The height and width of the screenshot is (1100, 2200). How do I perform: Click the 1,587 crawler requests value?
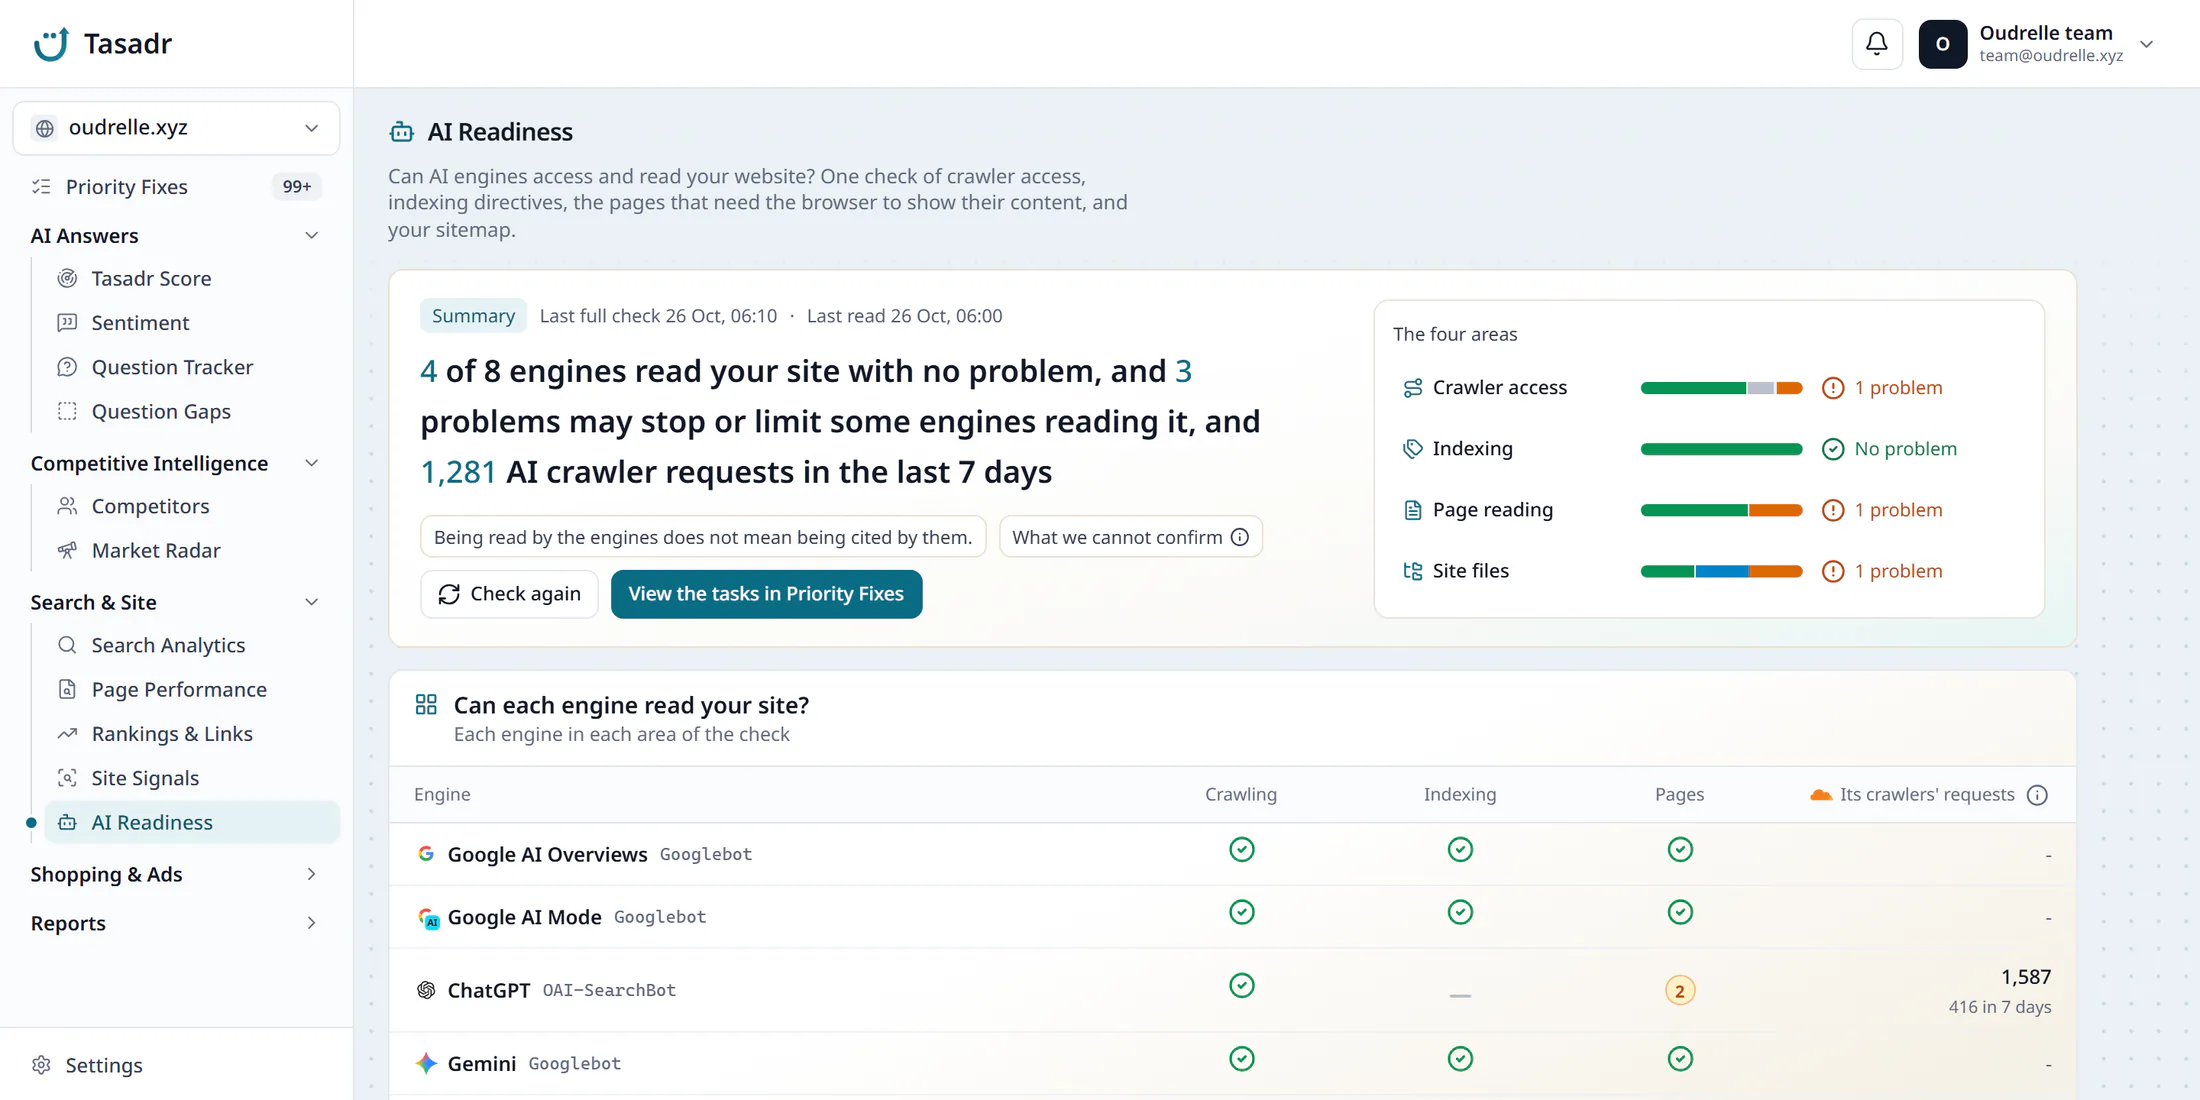tap(2025, 977)
